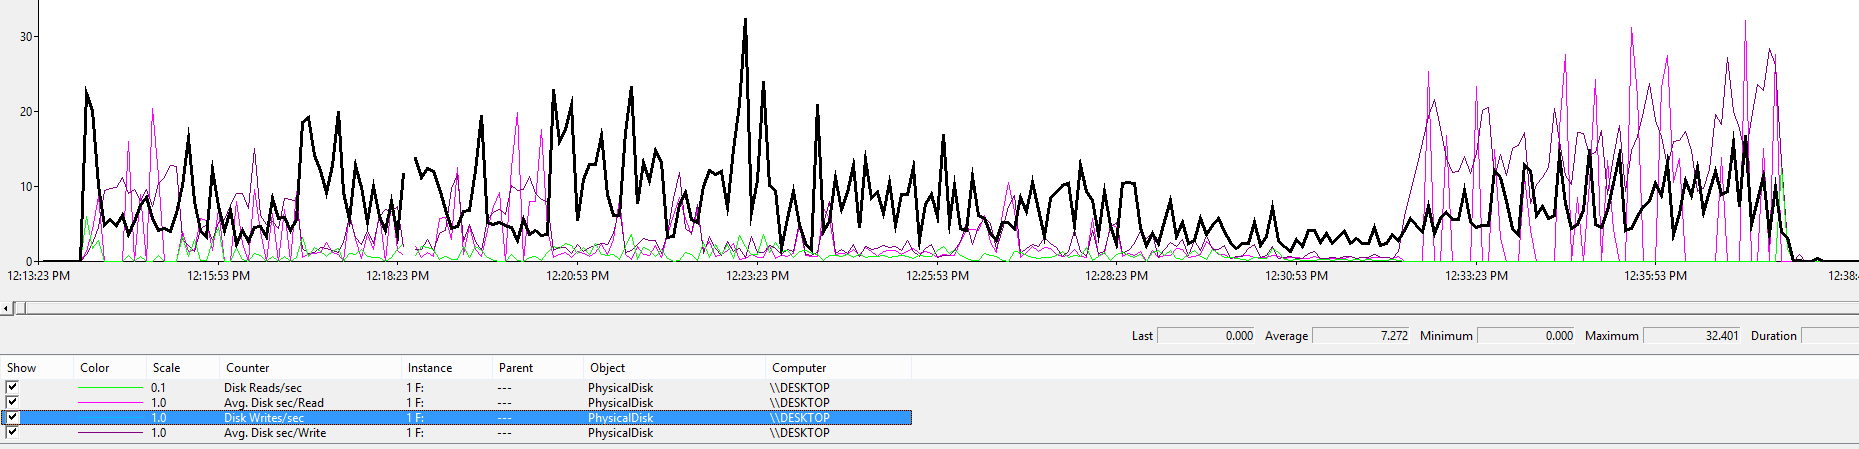
Task: Select the Disk Reads/sec counter row
Action: click(x=263, y=387)
